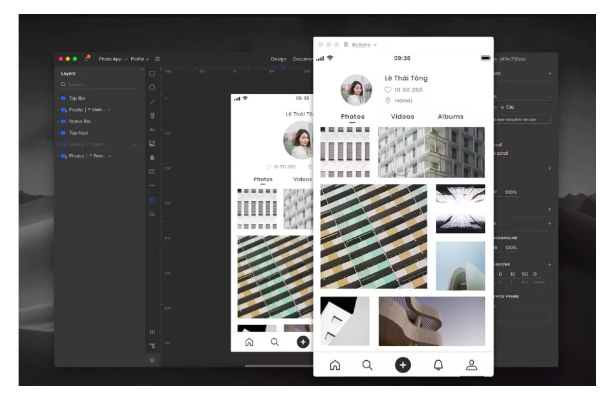The width and height of the screenshot is (612, 405).
Task: Tap the plus button in the preview bottom bar
Action: (x=403, y=365)
